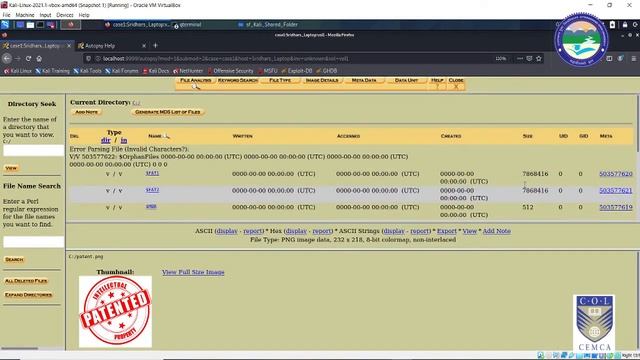
Task: Open browser home page icon
Action: pyautogui.click(x=39, y=58)
